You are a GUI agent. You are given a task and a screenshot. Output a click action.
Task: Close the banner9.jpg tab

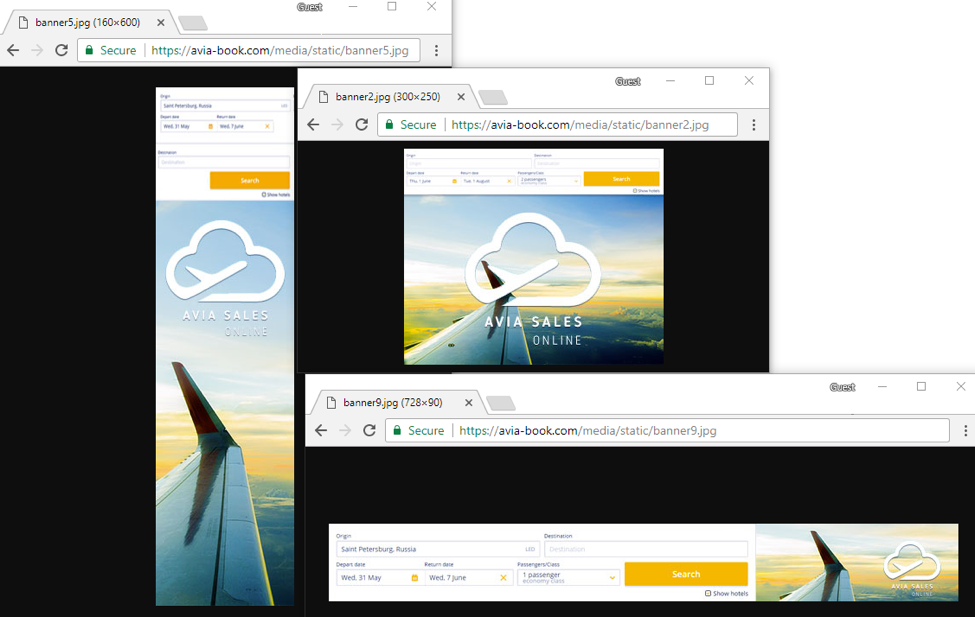(x=469, y=403)
